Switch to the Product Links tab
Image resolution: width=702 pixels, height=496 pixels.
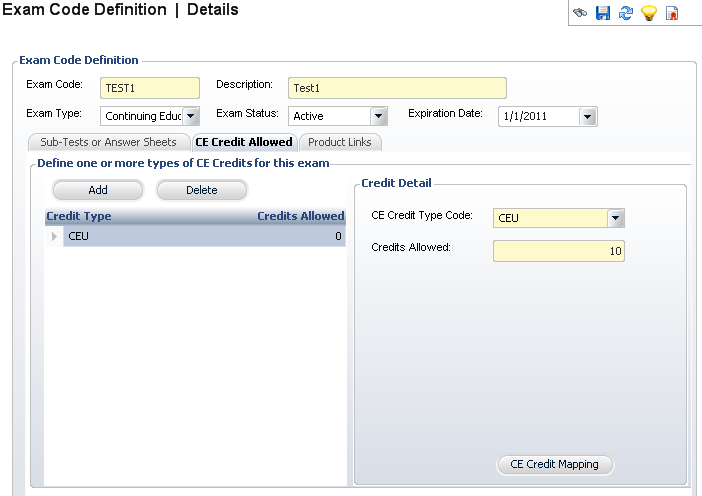click(340, 142)
